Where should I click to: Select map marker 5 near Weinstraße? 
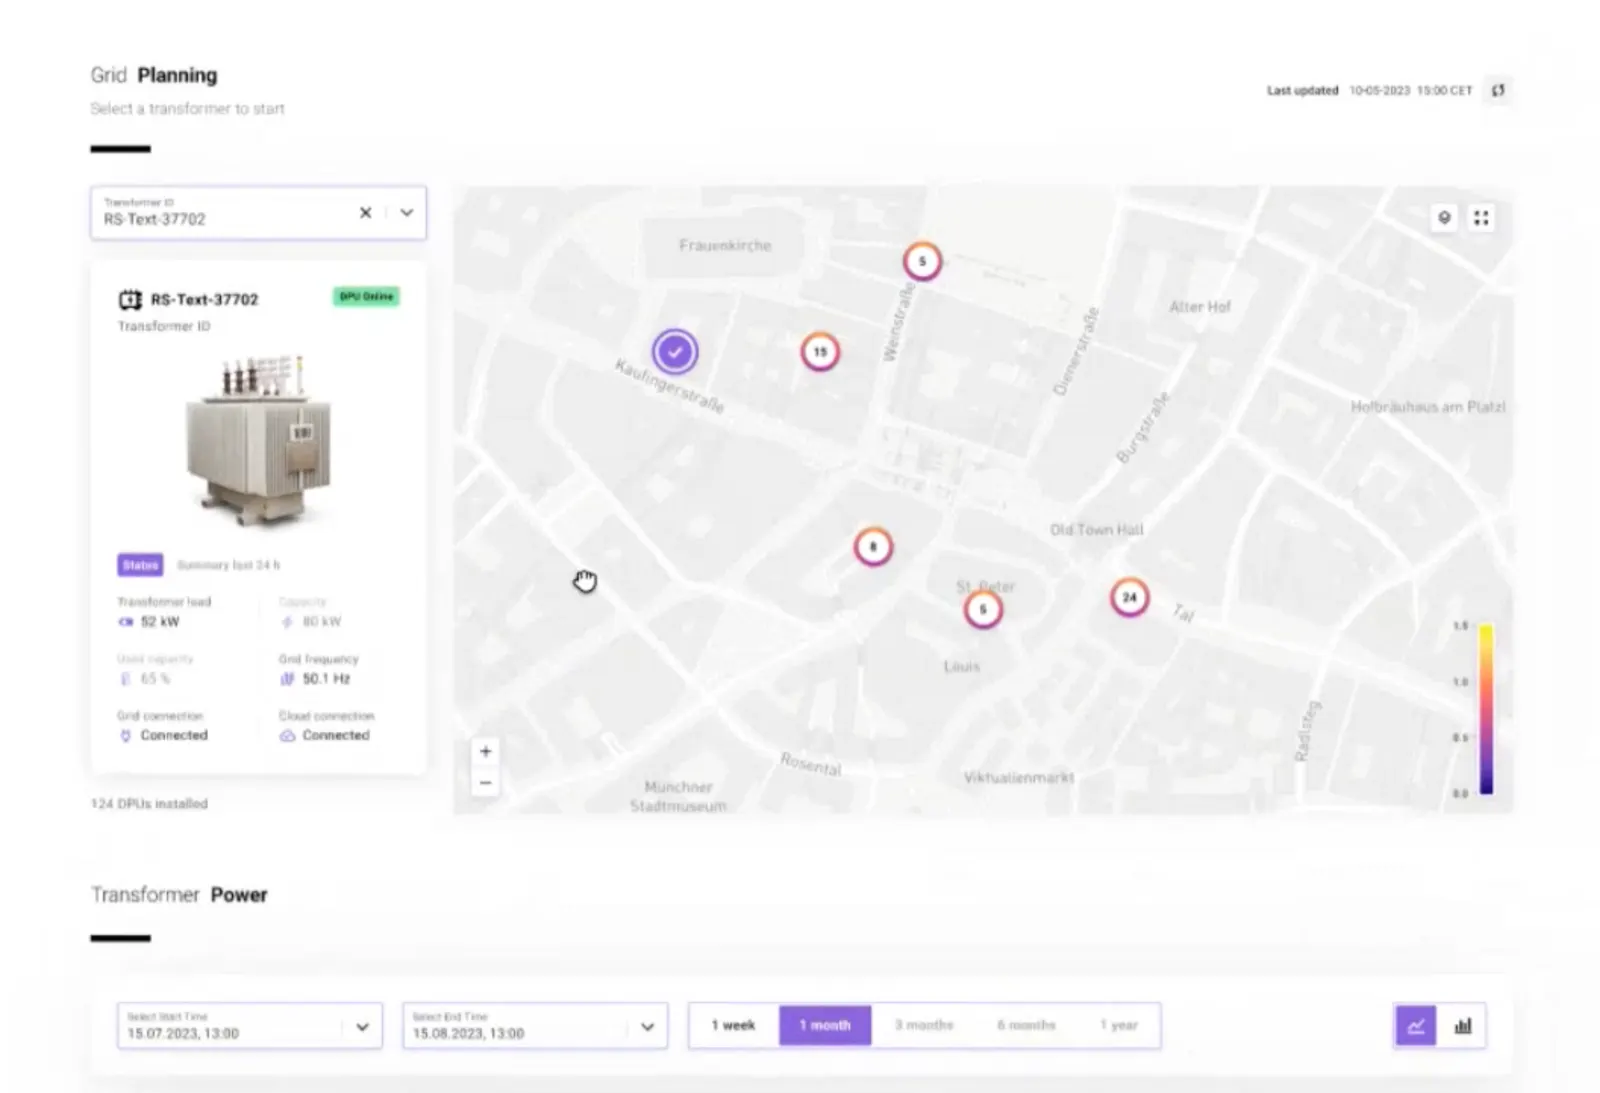[922, 262]
